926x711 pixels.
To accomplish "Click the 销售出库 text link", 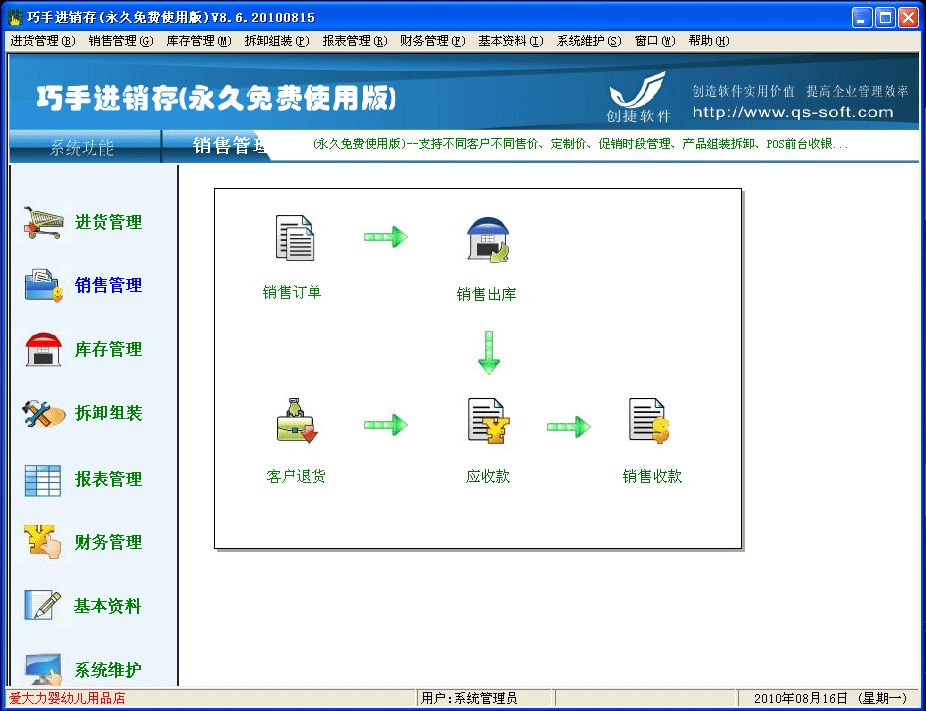I will point(487,293).
